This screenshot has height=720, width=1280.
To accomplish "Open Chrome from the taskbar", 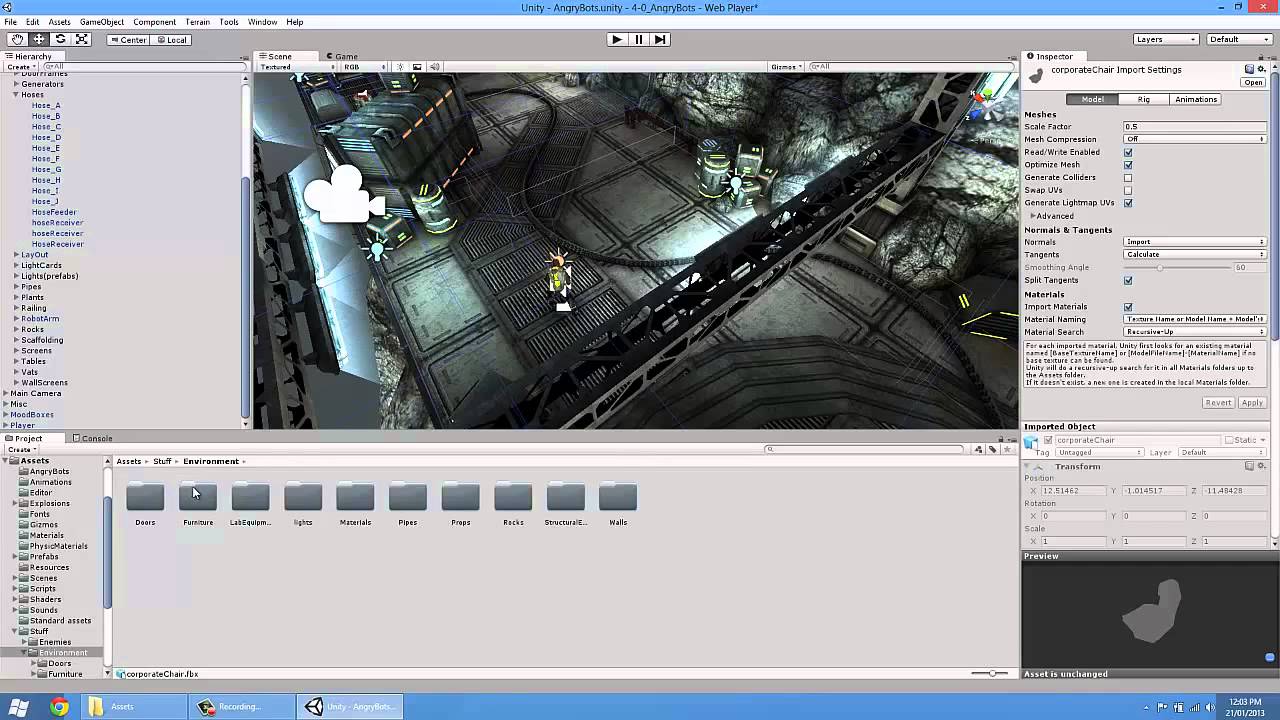I will 59,707.
